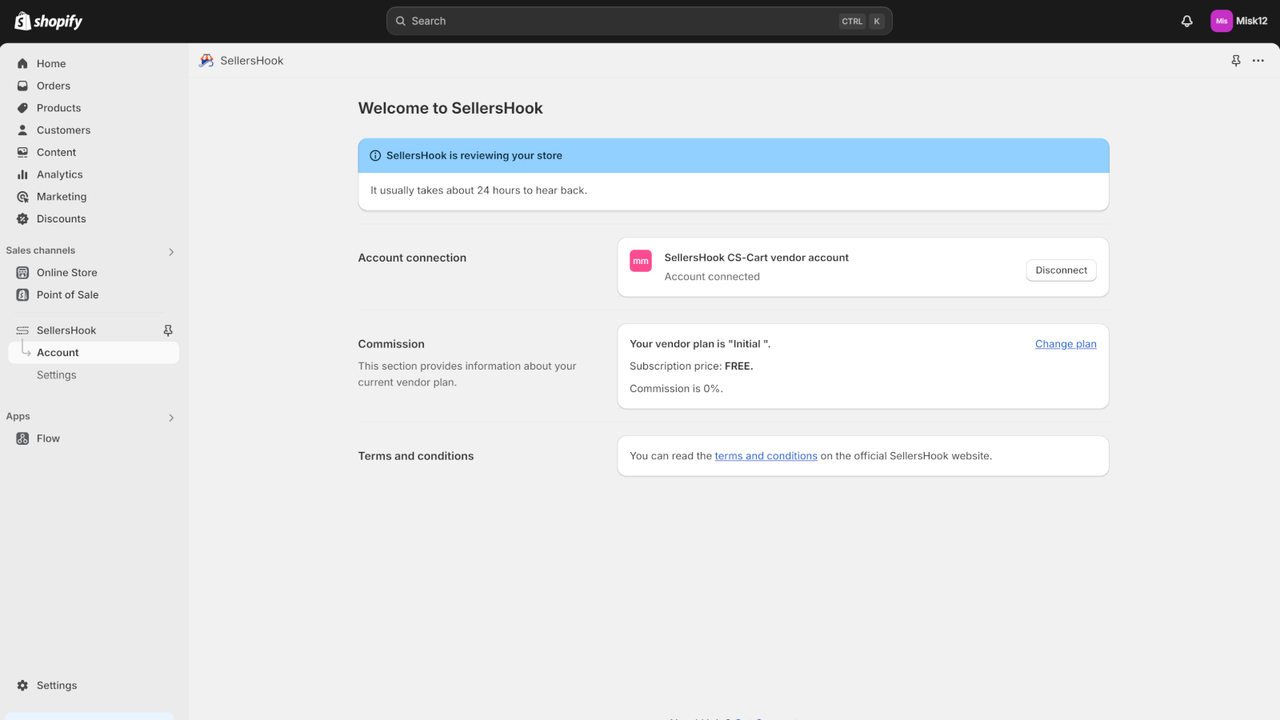Viewport: 1280px width, 720px height.
Task: Click the Flow app icon
Action: click(x=23, y=439)
